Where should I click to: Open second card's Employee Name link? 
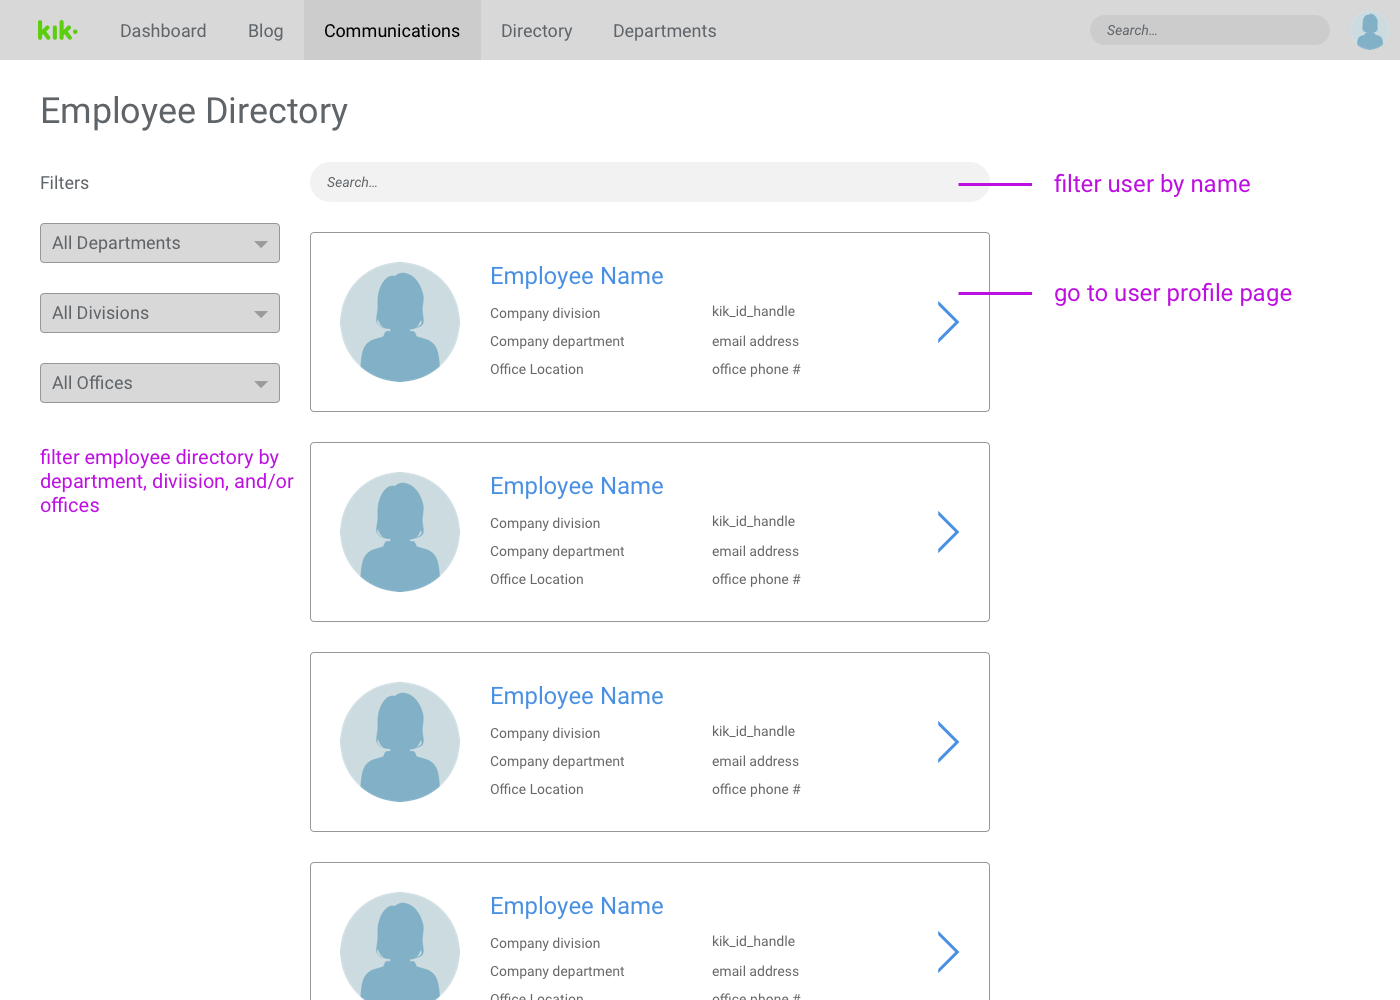(x=577, y=486)
